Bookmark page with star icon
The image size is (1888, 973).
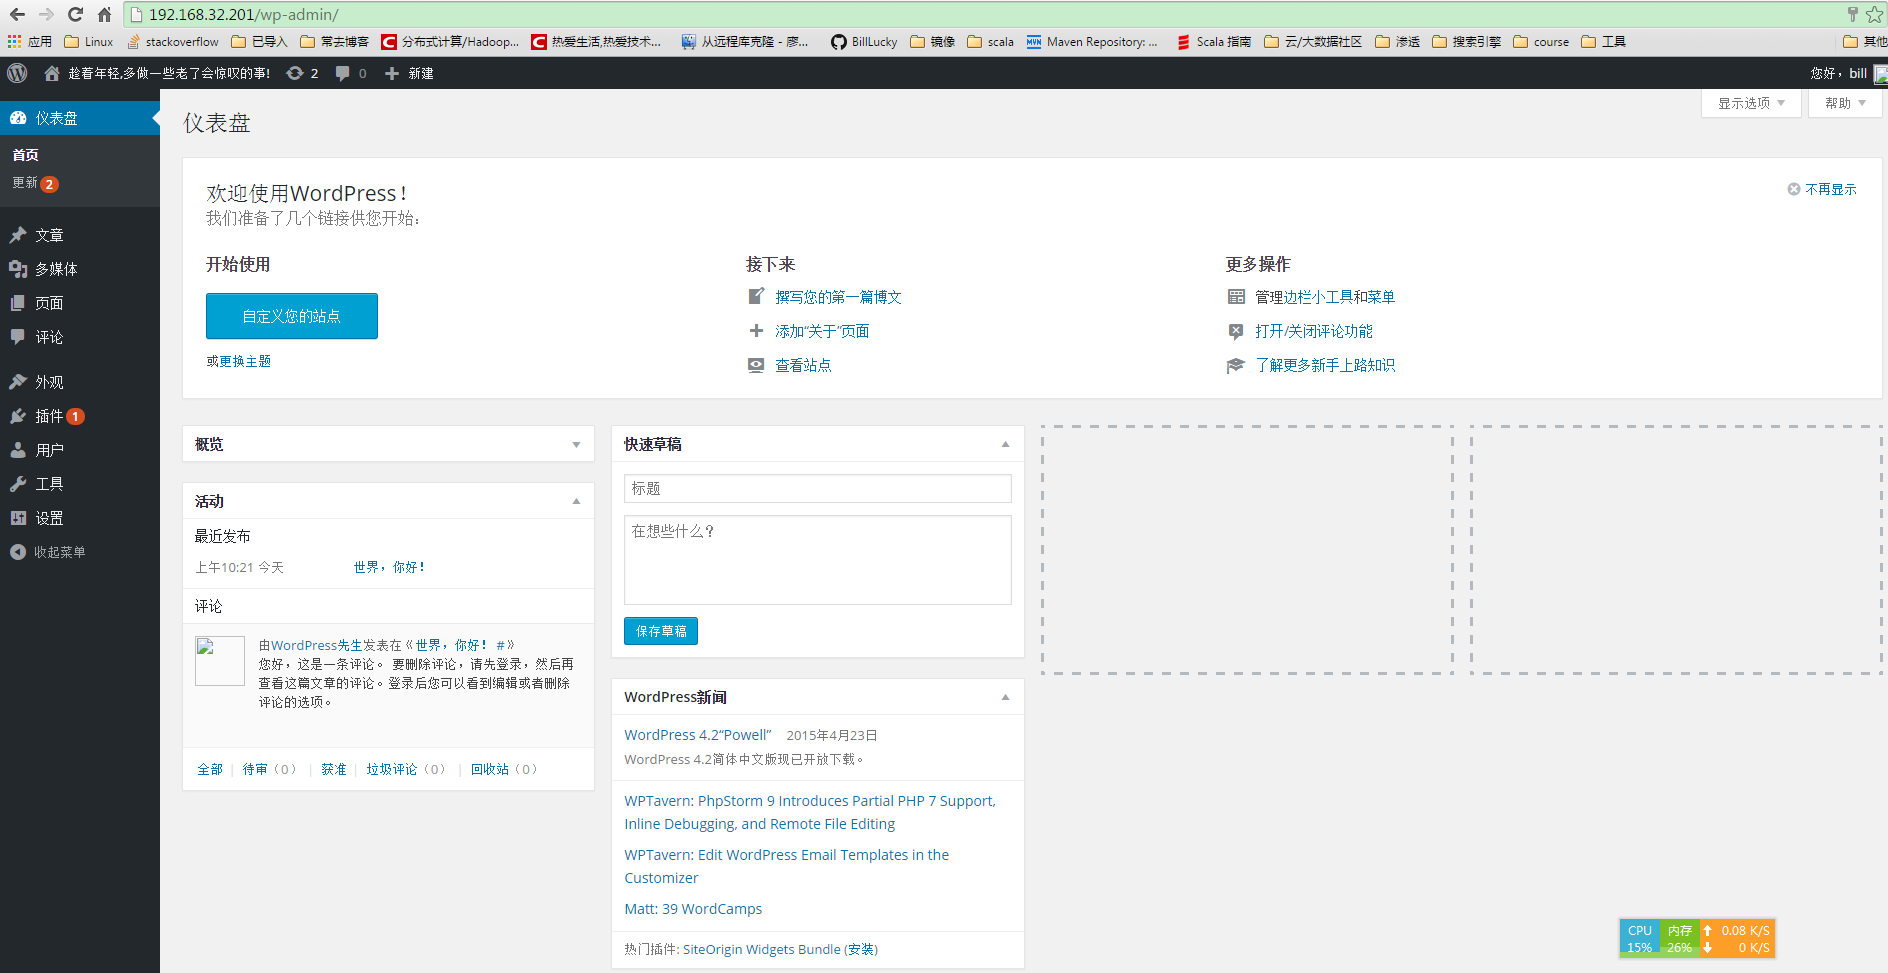coord(1874,14)
